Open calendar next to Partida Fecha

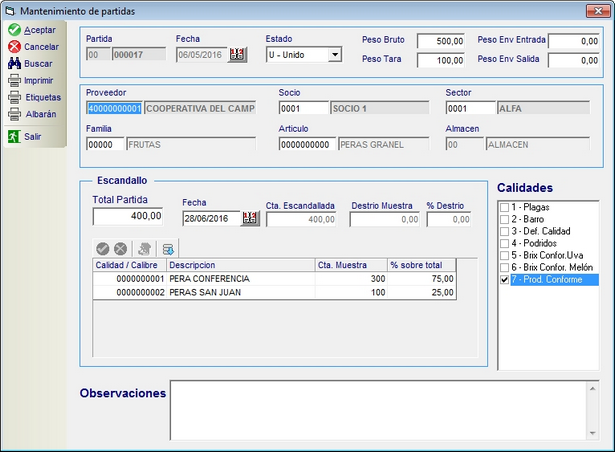(237, 55)
